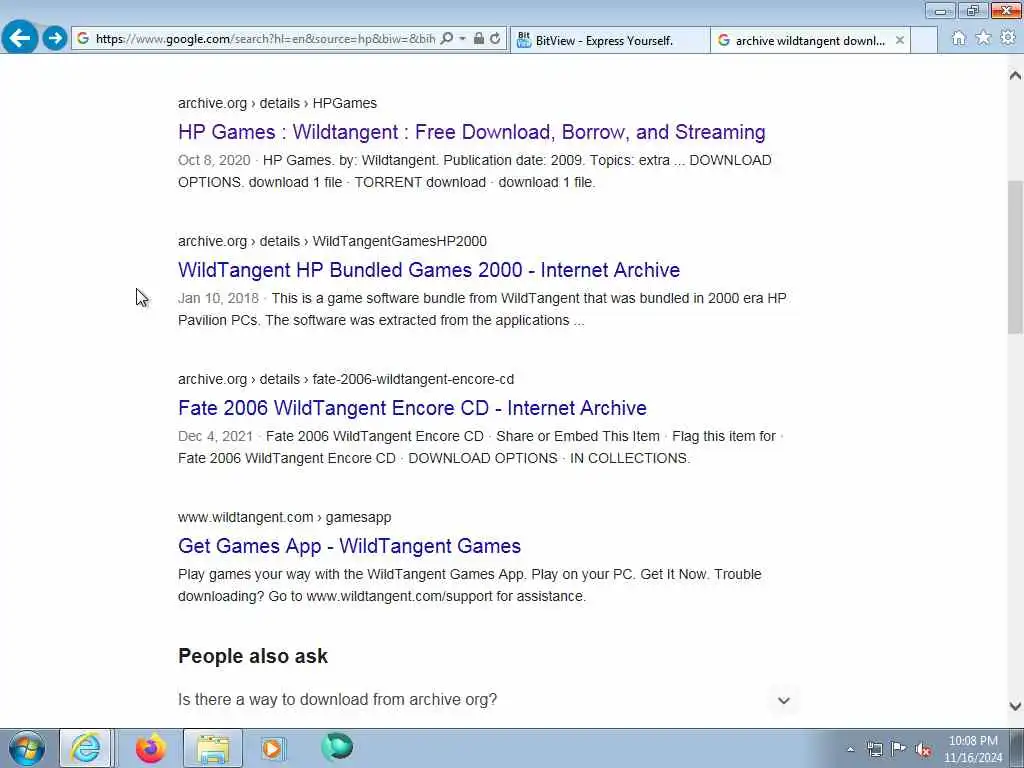Screen dimensions: 1024x768
Task: Click the 'Dec 4, 2021' result date
Action: point(215,436)
